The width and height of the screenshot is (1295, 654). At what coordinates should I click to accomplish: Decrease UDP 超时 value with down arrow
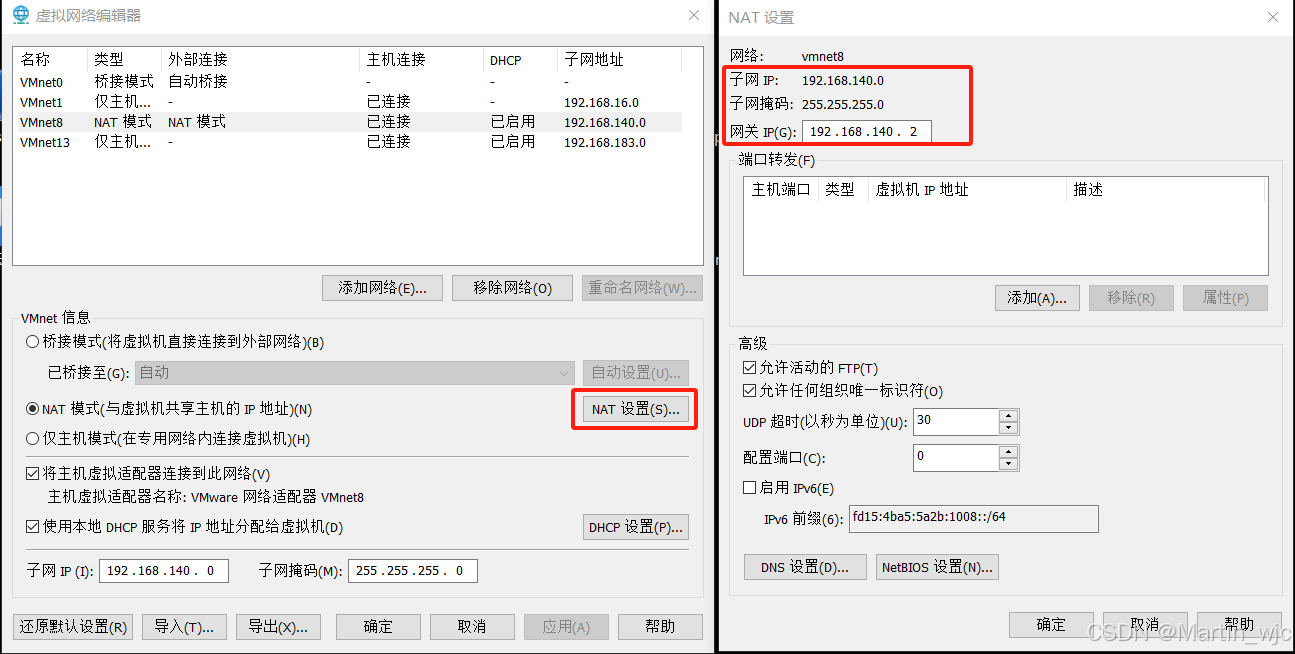pos(1009,428)
